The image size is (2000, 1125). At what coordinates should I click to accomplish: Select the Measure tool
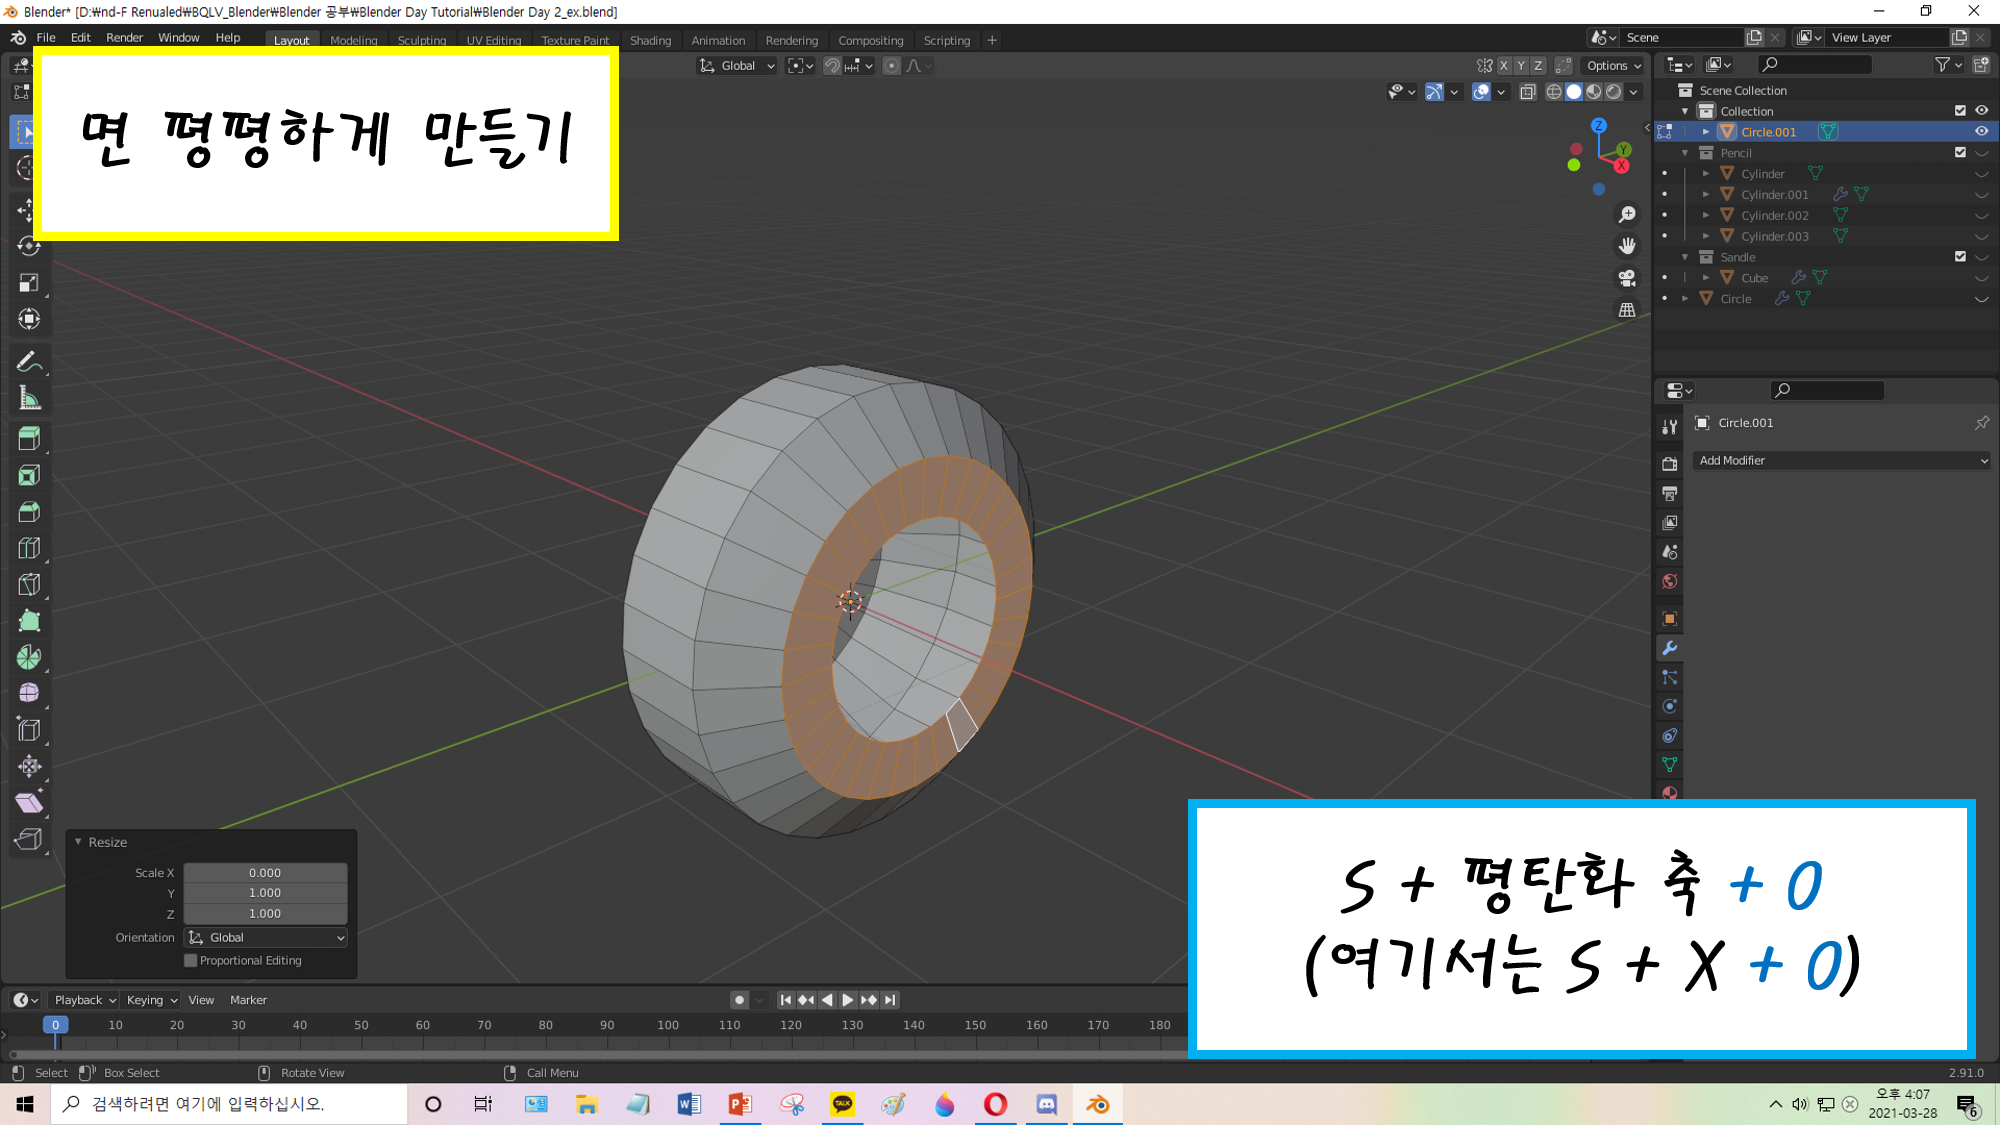(x=28, y=399)
